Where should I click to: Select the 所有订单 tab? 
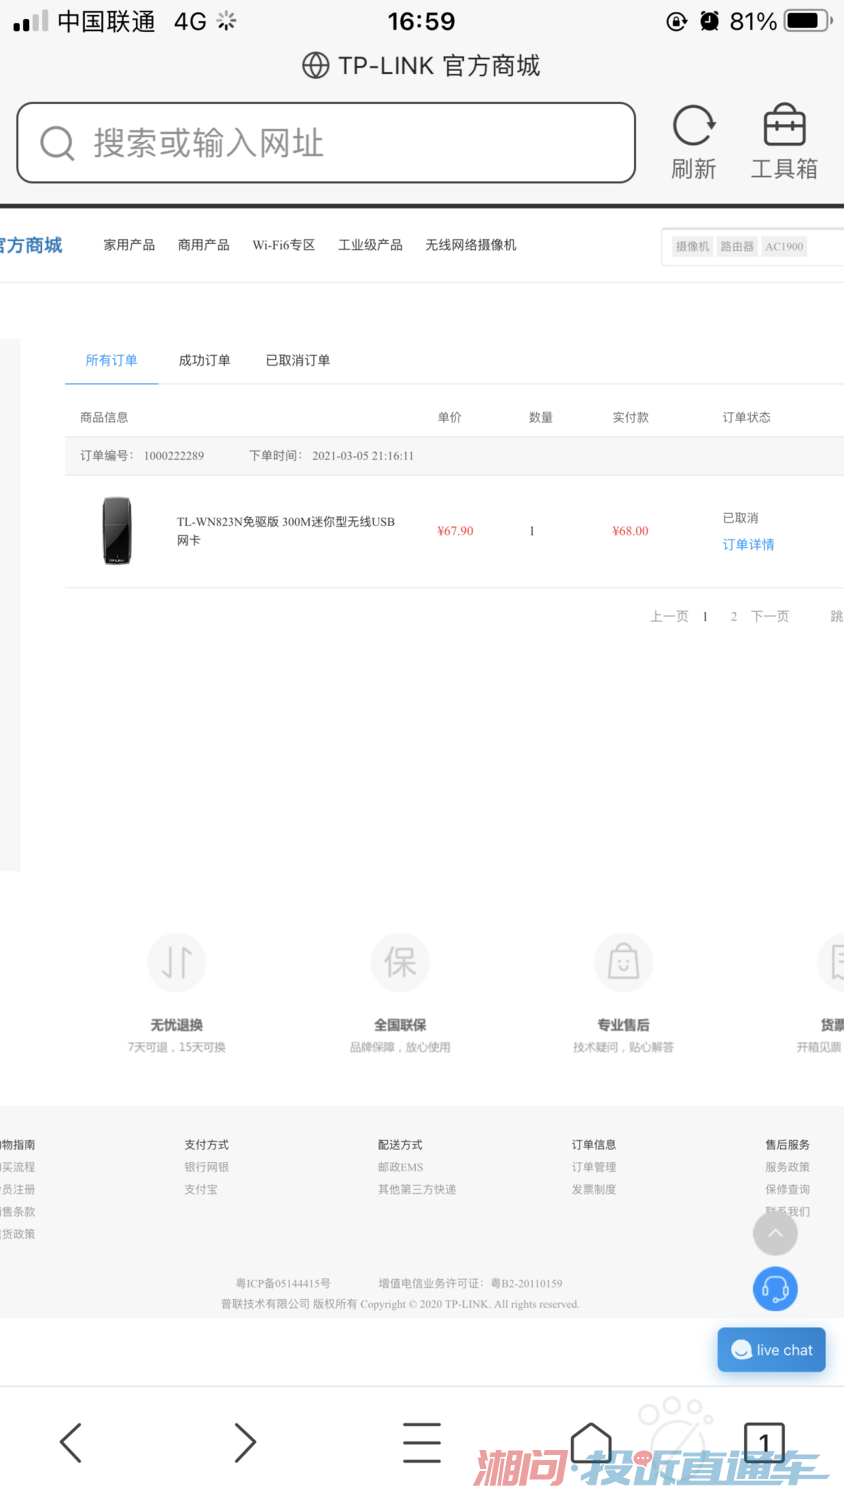[111, 360]
